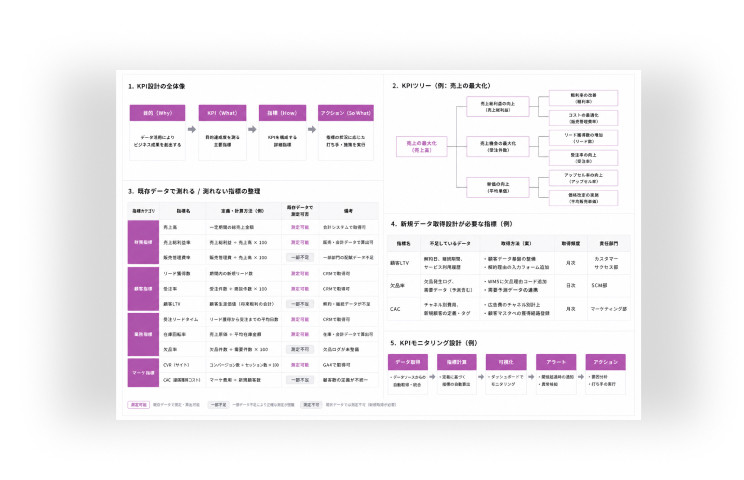Select the 目的 (Why) purple header box
The image size is (744, 480).
tap(158, 113)
